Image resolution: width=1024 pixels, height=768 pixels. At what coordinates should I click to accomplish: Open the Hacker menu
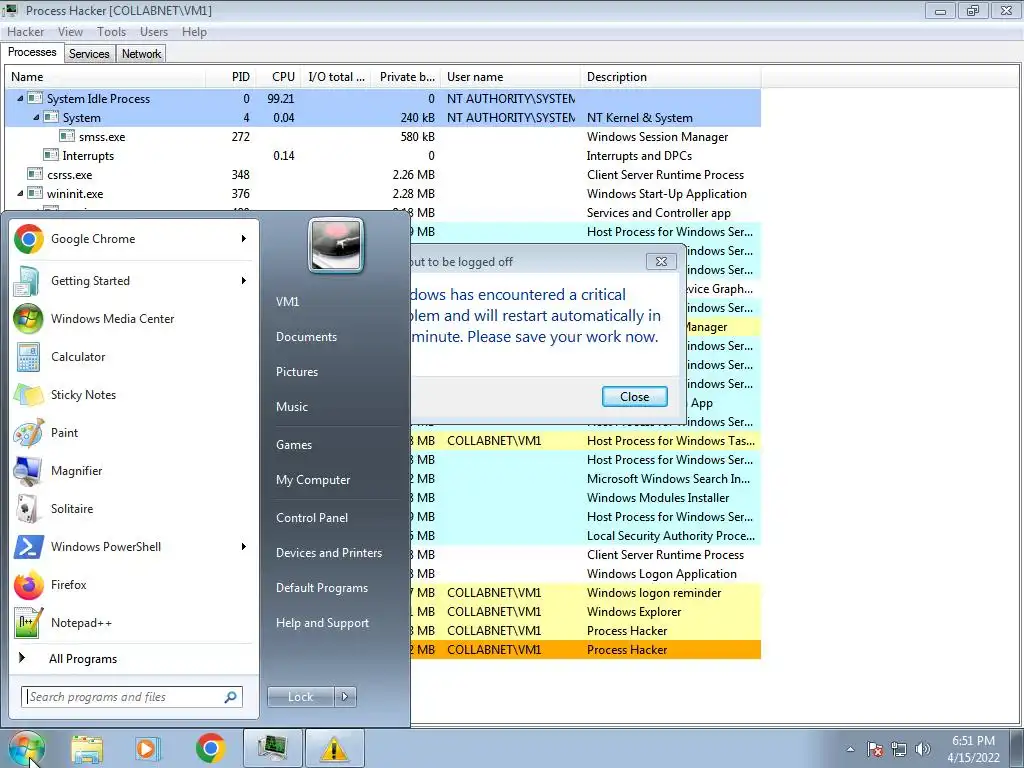click(25, 32)
